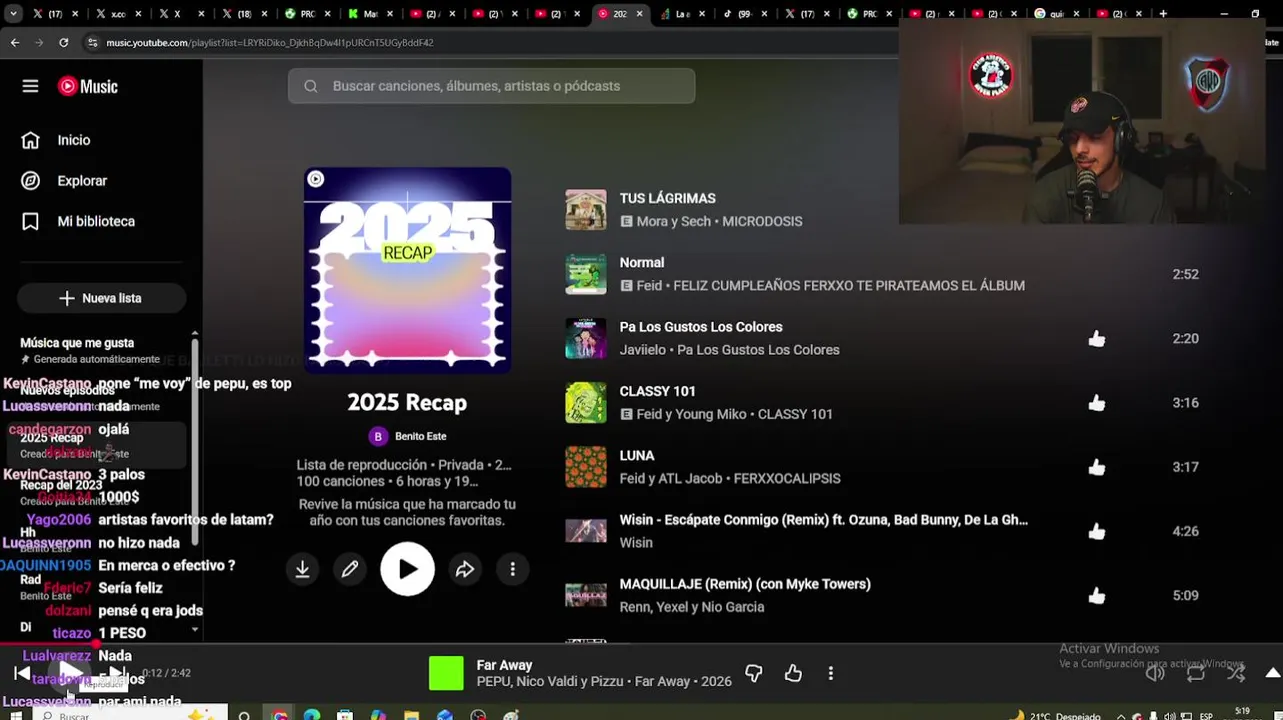Open Chrome from the Windows taskbar
This screenshot has width=1283, height=720.
[280, 715]
